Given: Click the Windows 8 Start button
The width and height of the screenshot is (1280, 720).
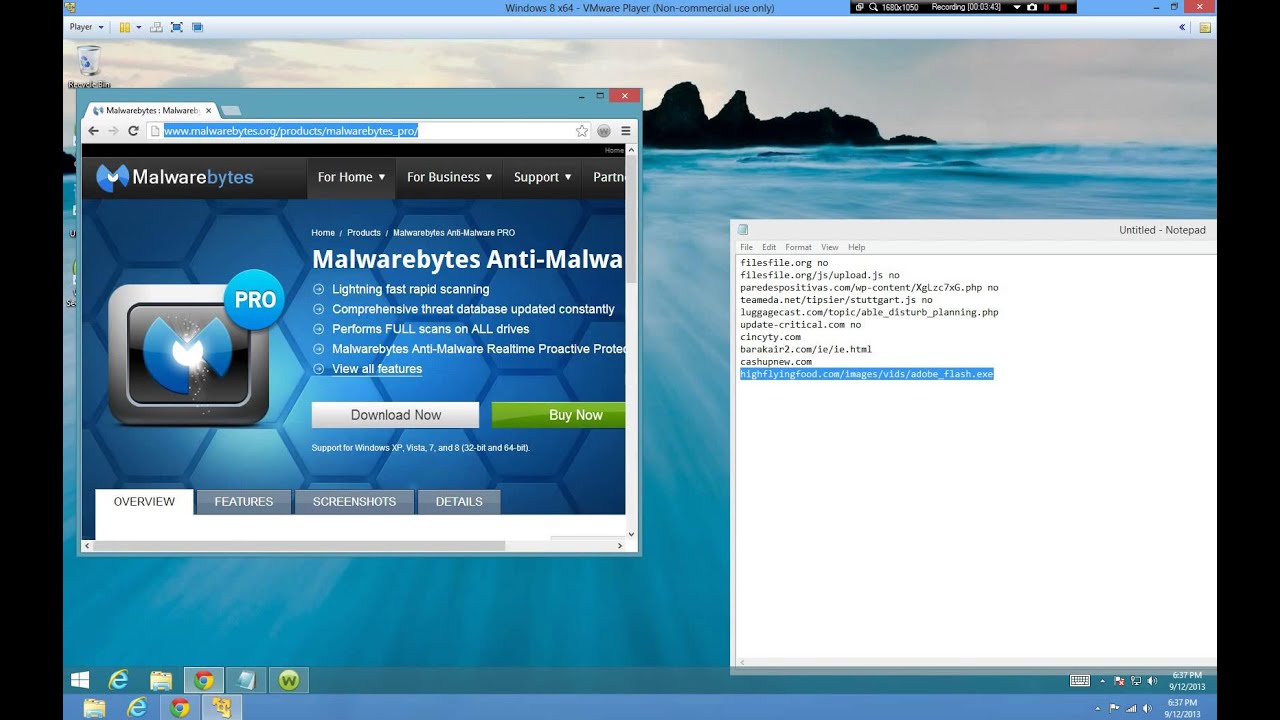Looking at the screenshot, I should [x=80, y=680].
